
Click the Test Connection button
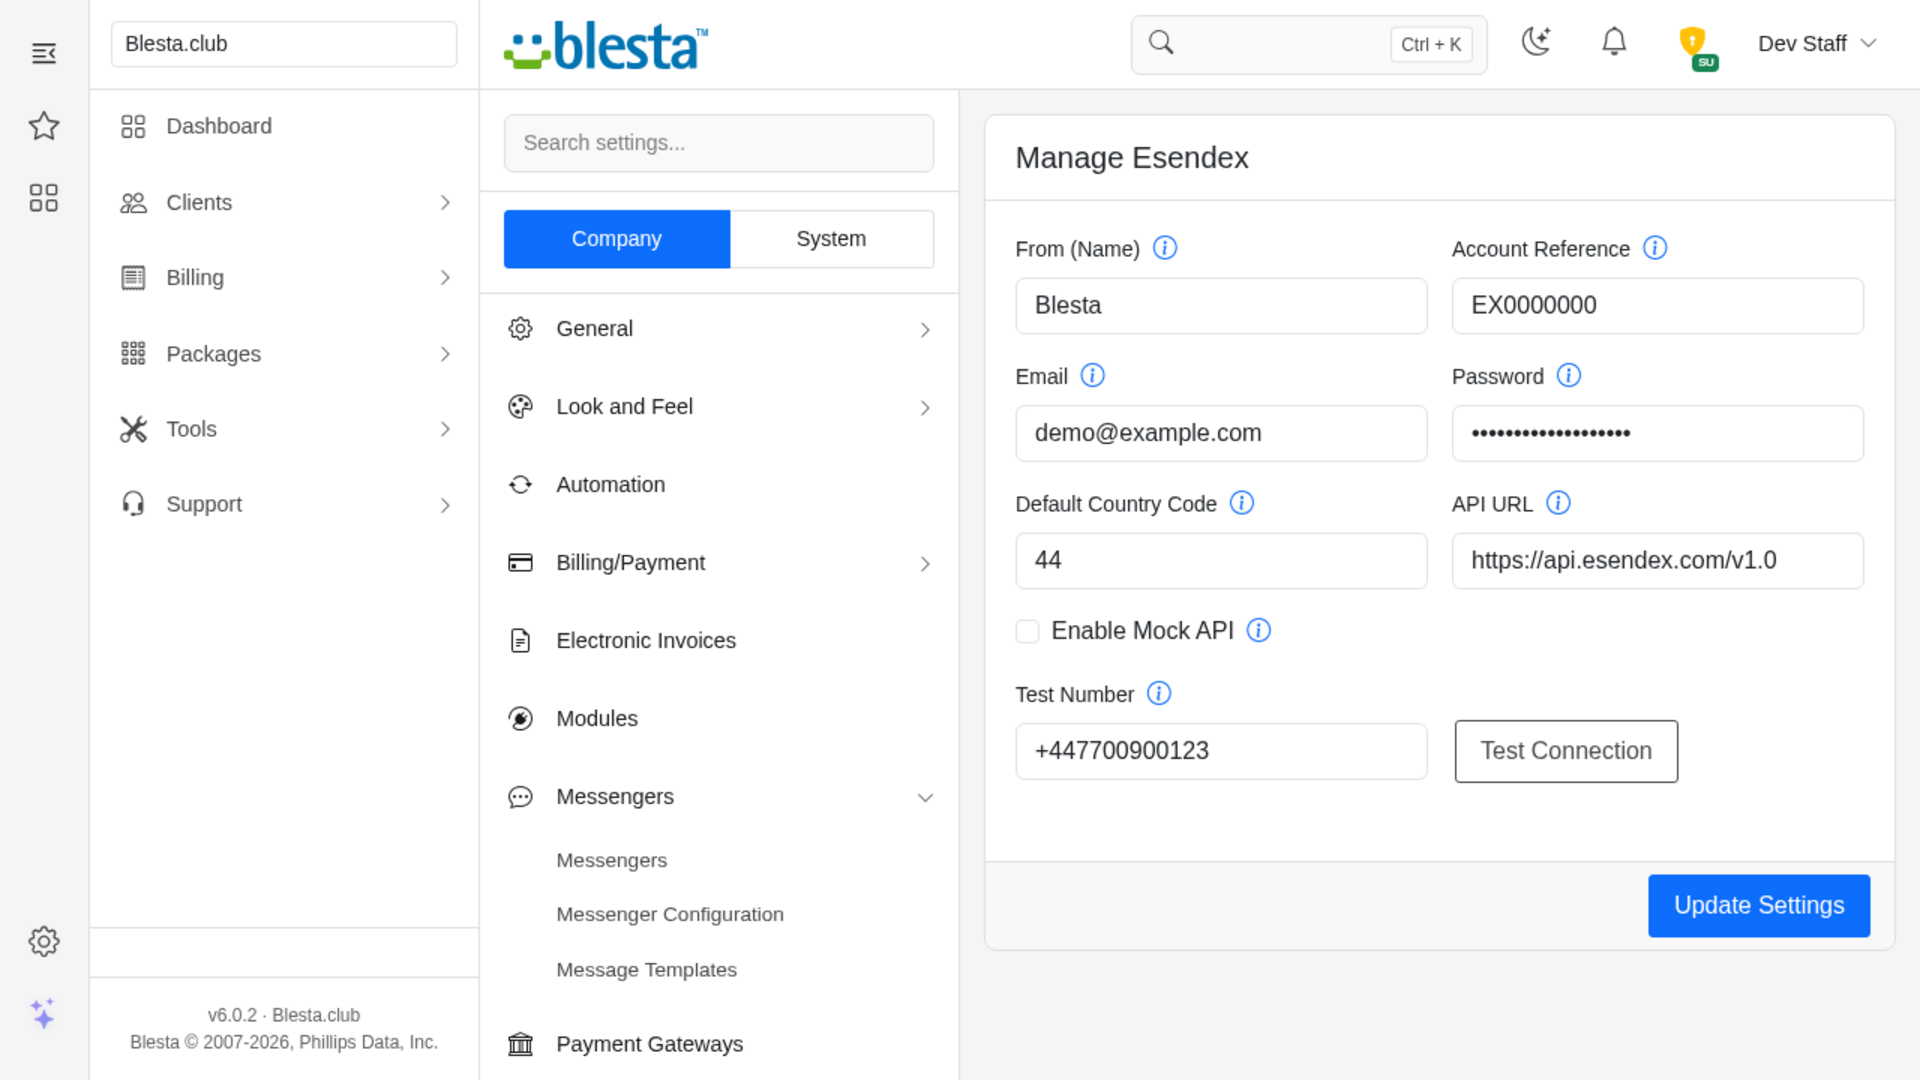coord(1566,751)
